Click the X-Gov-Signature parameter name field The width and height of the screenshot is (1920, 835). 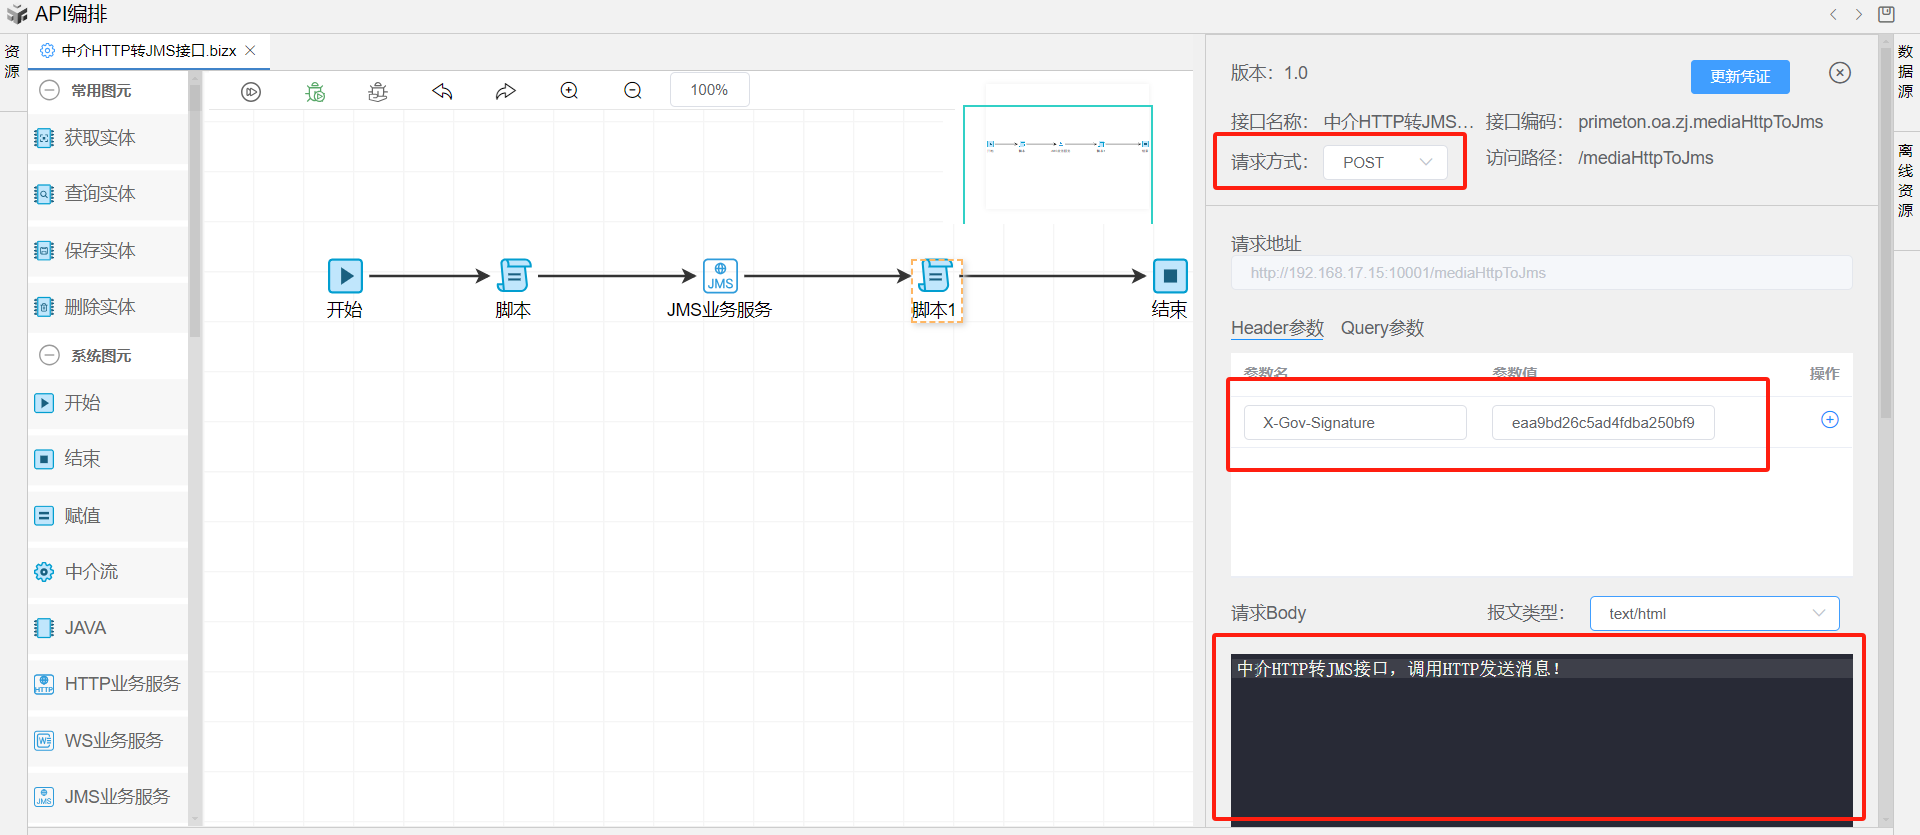click(1354, 423)
